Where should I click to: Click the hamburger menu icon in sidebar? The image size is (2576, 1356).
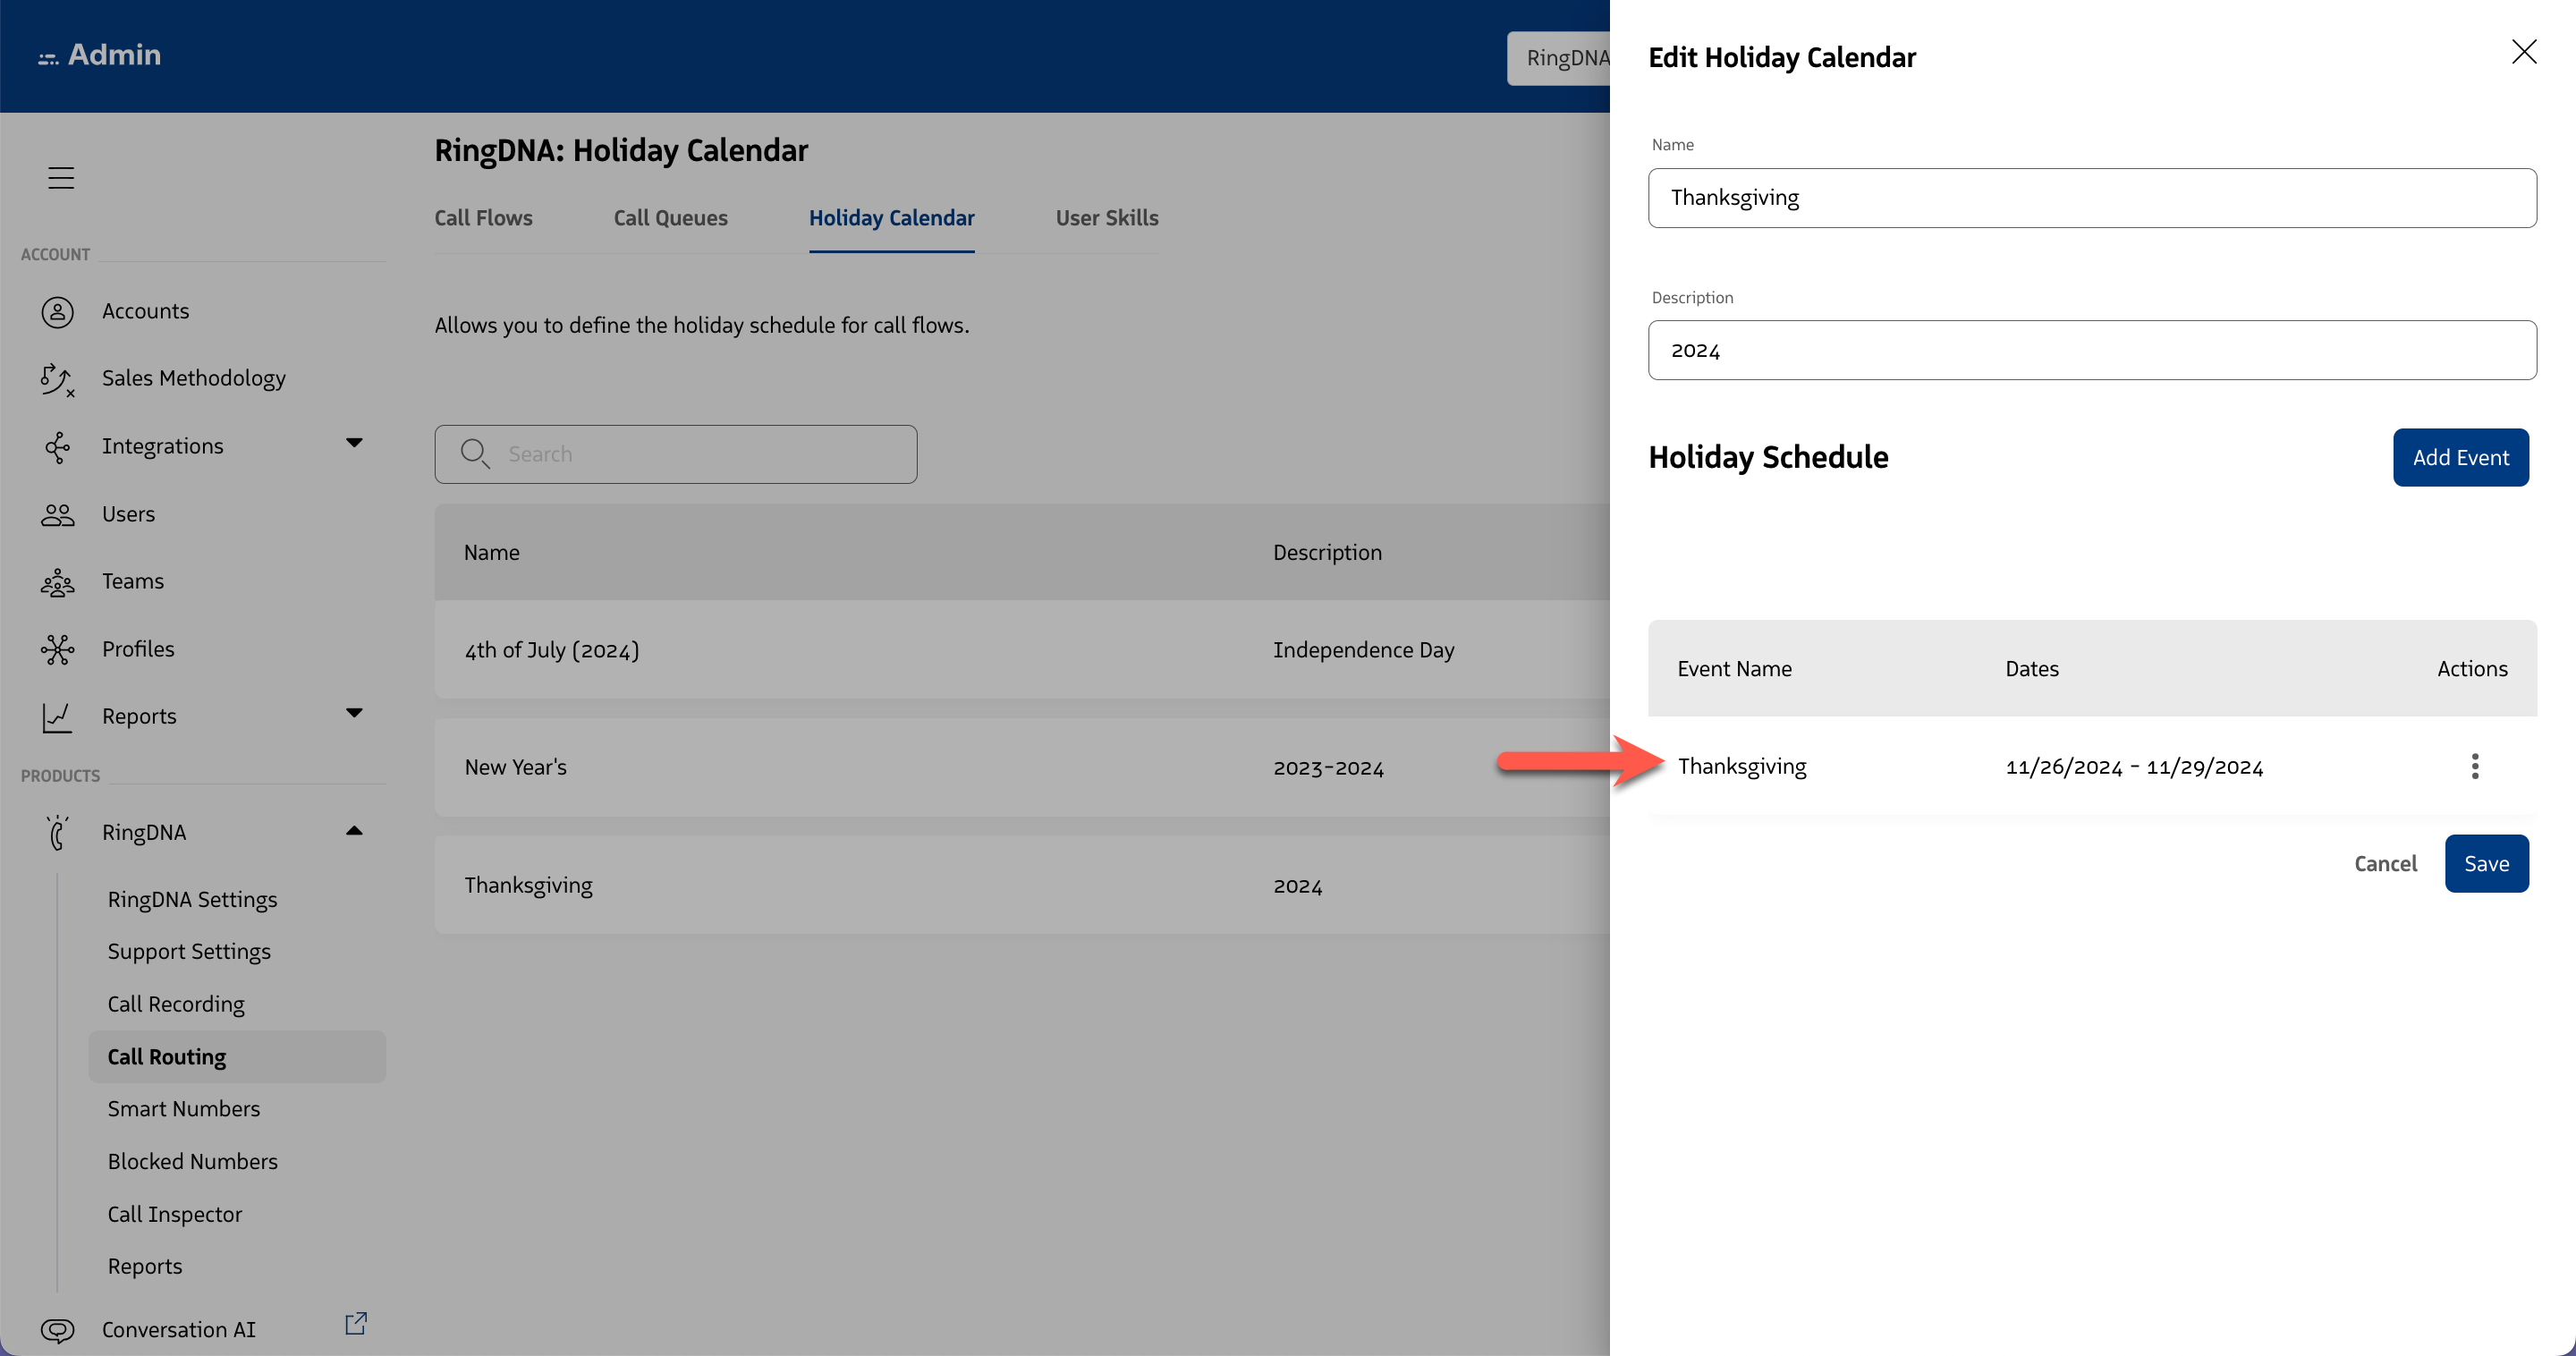(61, 178)
